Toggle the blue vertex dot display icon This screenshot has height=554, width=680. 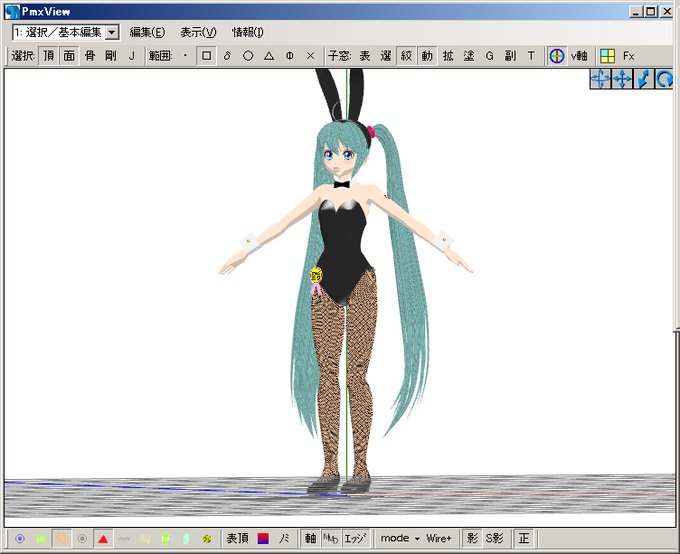[x=20, y=539]
